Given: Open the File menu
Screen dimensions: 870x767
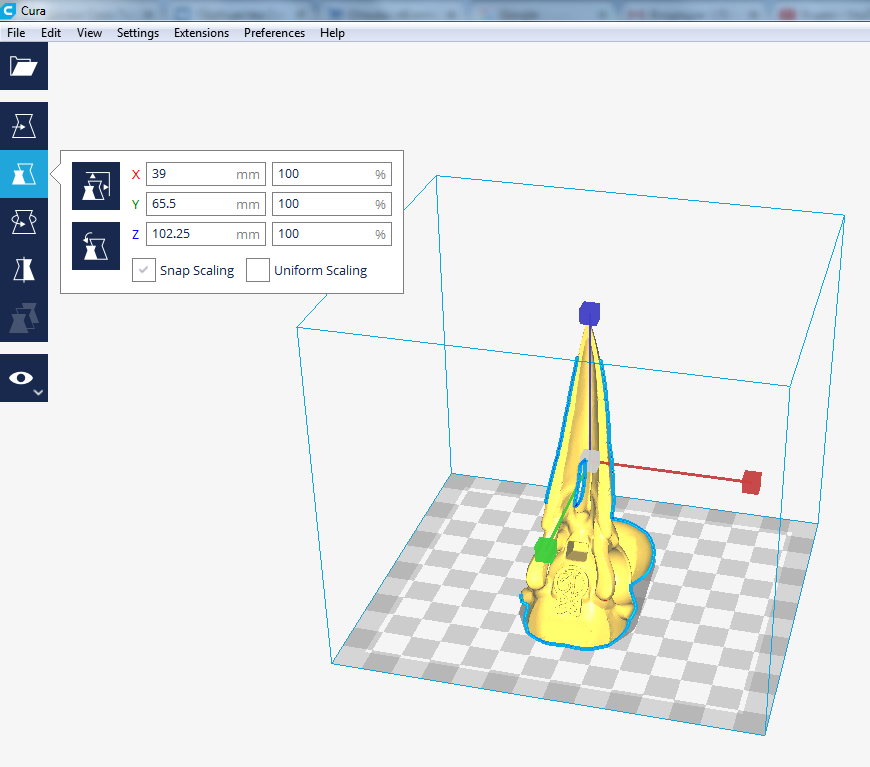Looking at the screenshot, I should click(16, 33).
